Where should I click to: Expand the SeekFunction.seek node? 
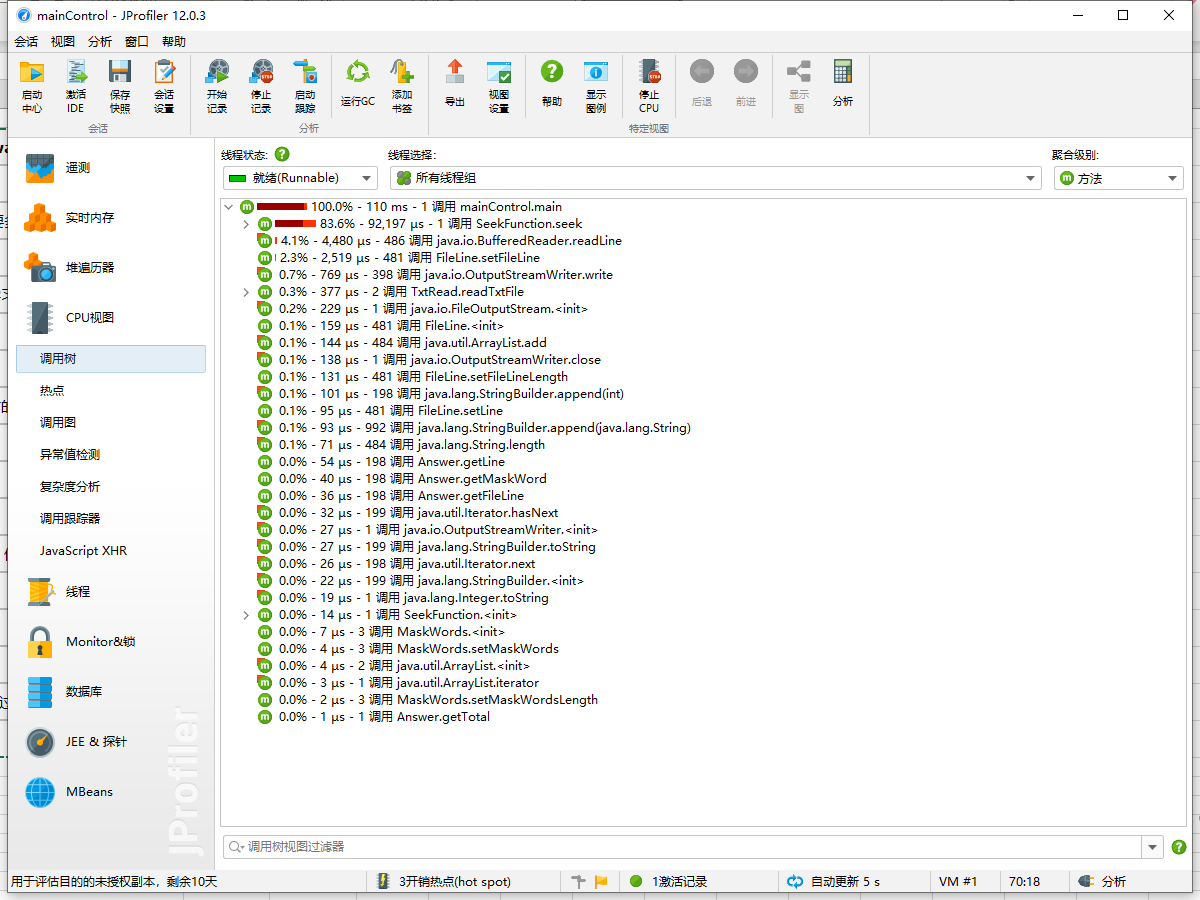click(246, 224)
